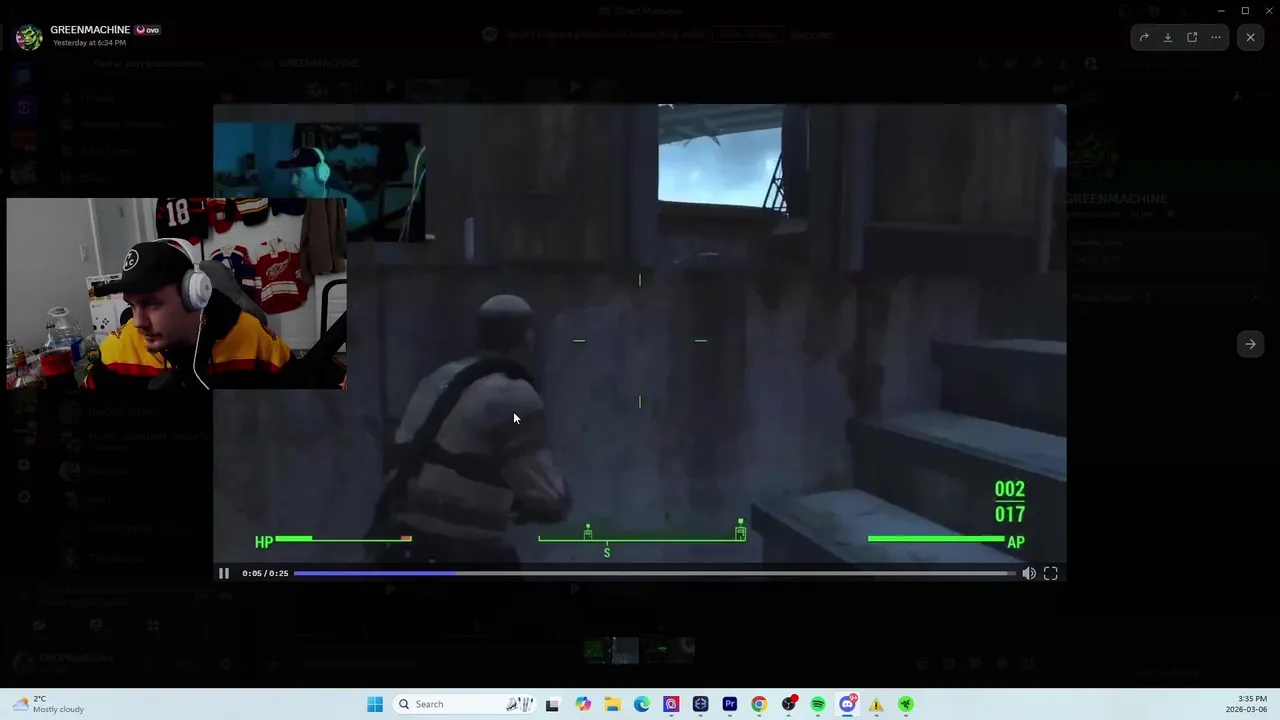Select the third thumbnail in media strip
This screenshot has width=1280, height=720.
pos(654,650)
